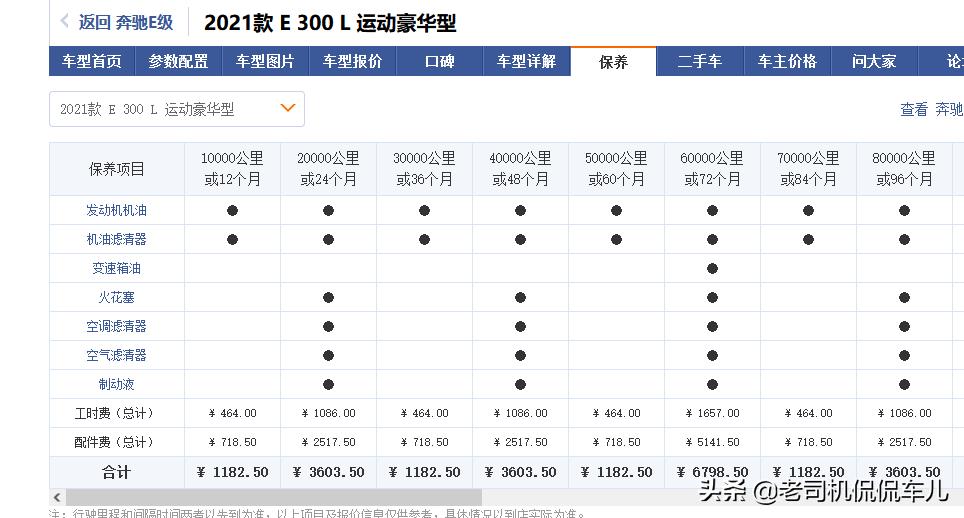Switch to the 车主价格 tab
The width and height of the screenshot is (964, 518).
(787, 61)
